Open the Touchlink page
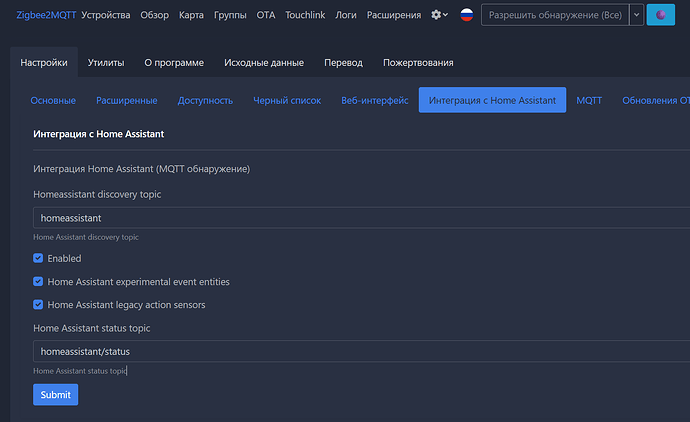This screenshot has height=422, width=690. tap(305, 15)
